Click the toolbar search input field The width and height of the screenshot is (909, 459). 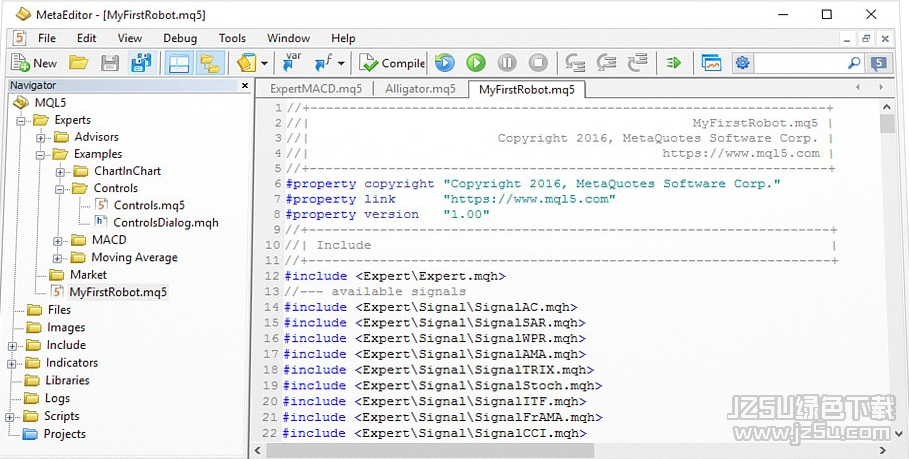(799, 63)
